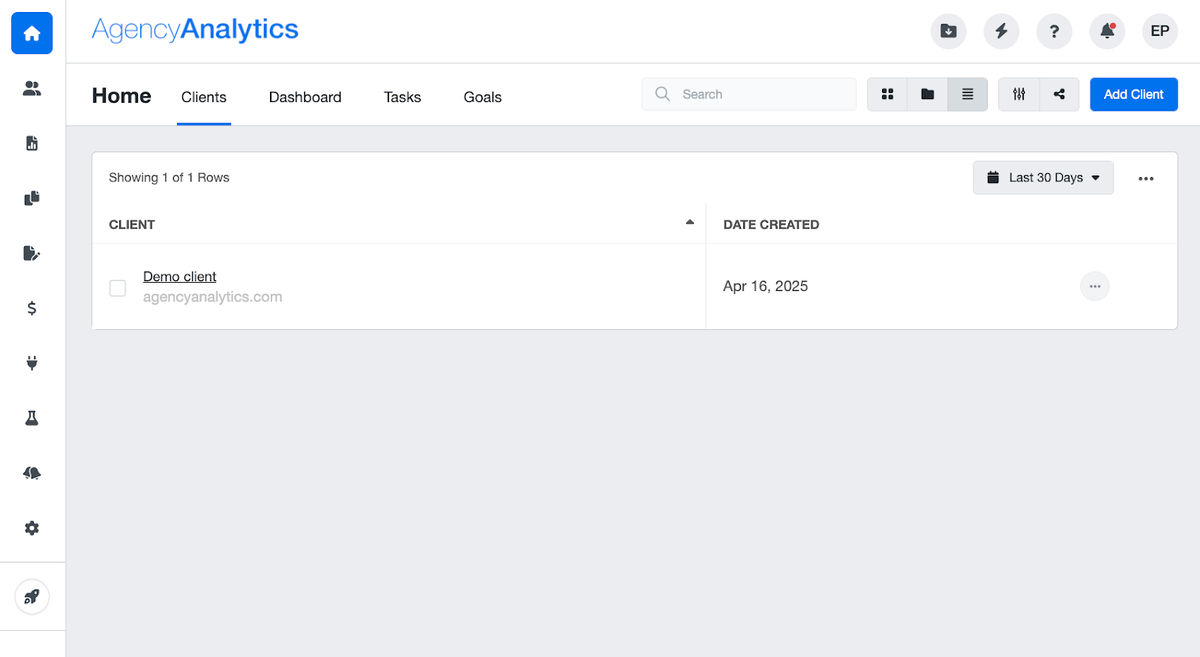Click the Search input field
This screenshot has width=1200, height=657.
pos(749,94)
